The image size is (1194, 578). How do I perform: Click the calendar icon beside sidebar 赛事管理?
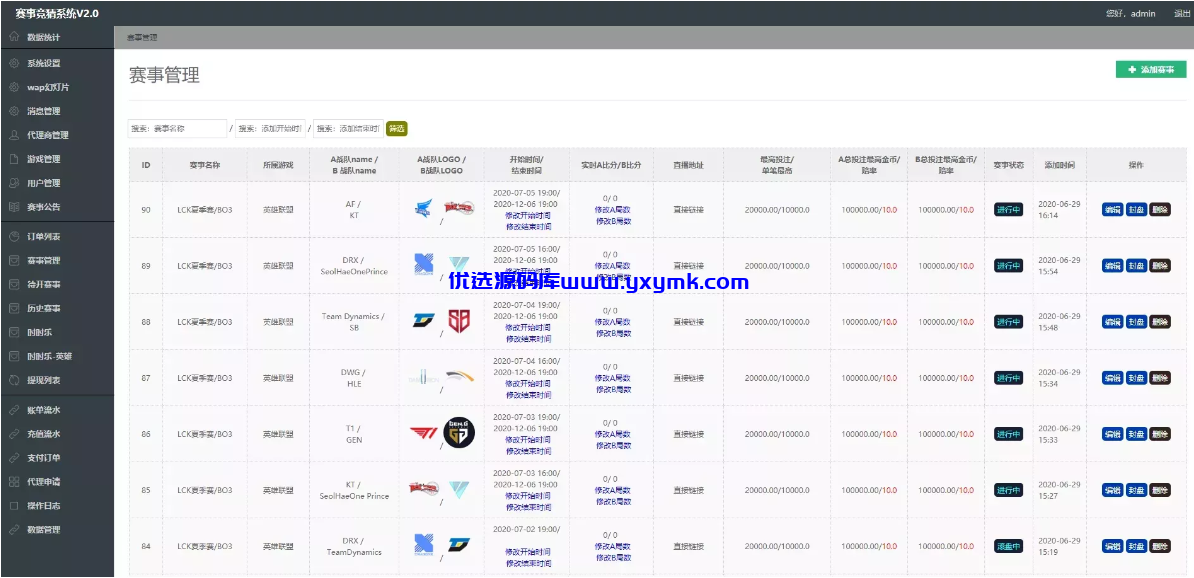click(14, 260)
